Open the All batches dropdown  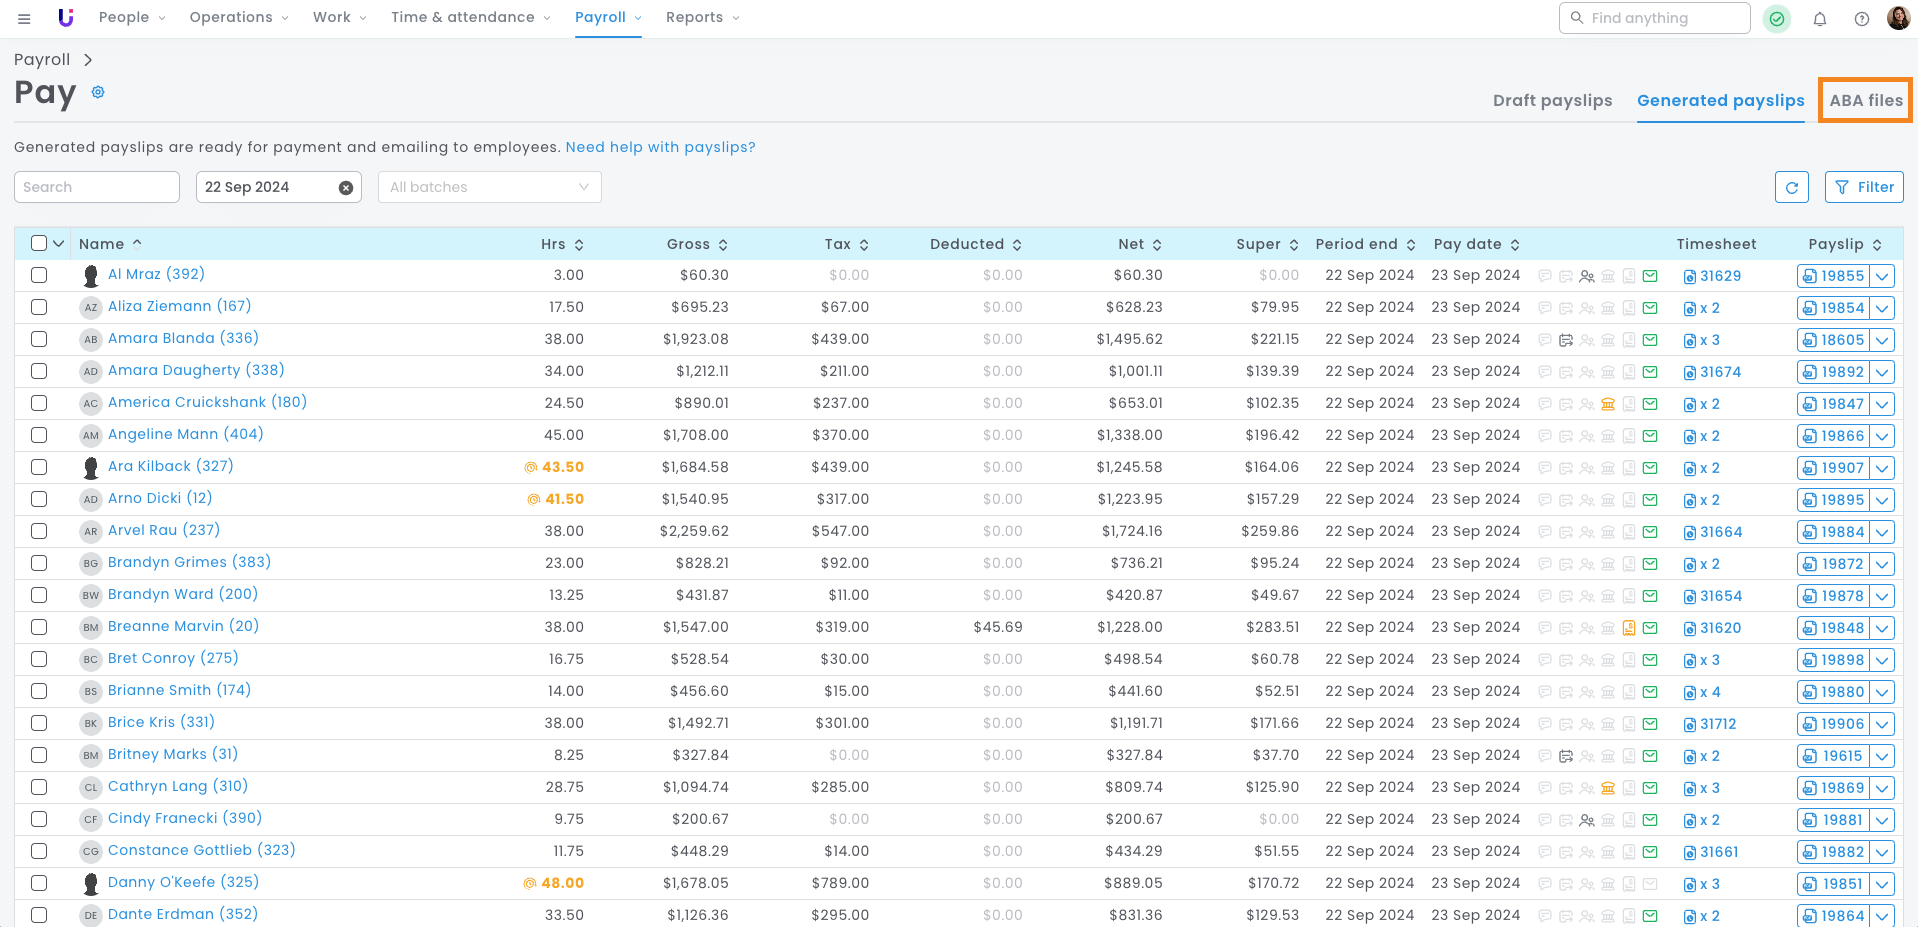[489, 187]
